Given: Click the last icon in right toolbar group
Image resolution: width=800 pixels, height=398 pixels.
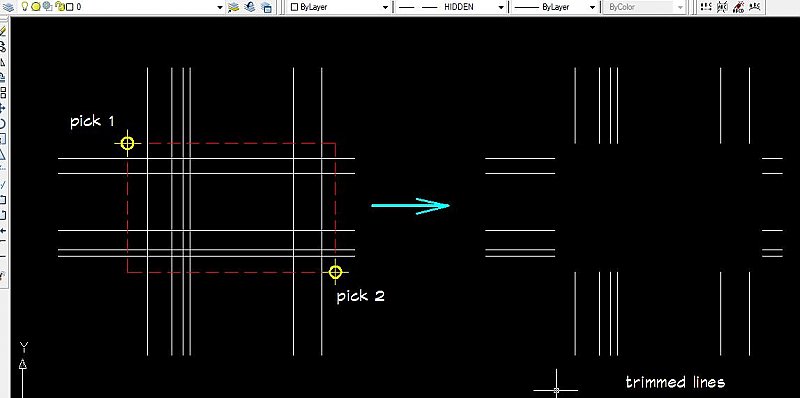Looking at the screenshot, I should click(755, 7).
